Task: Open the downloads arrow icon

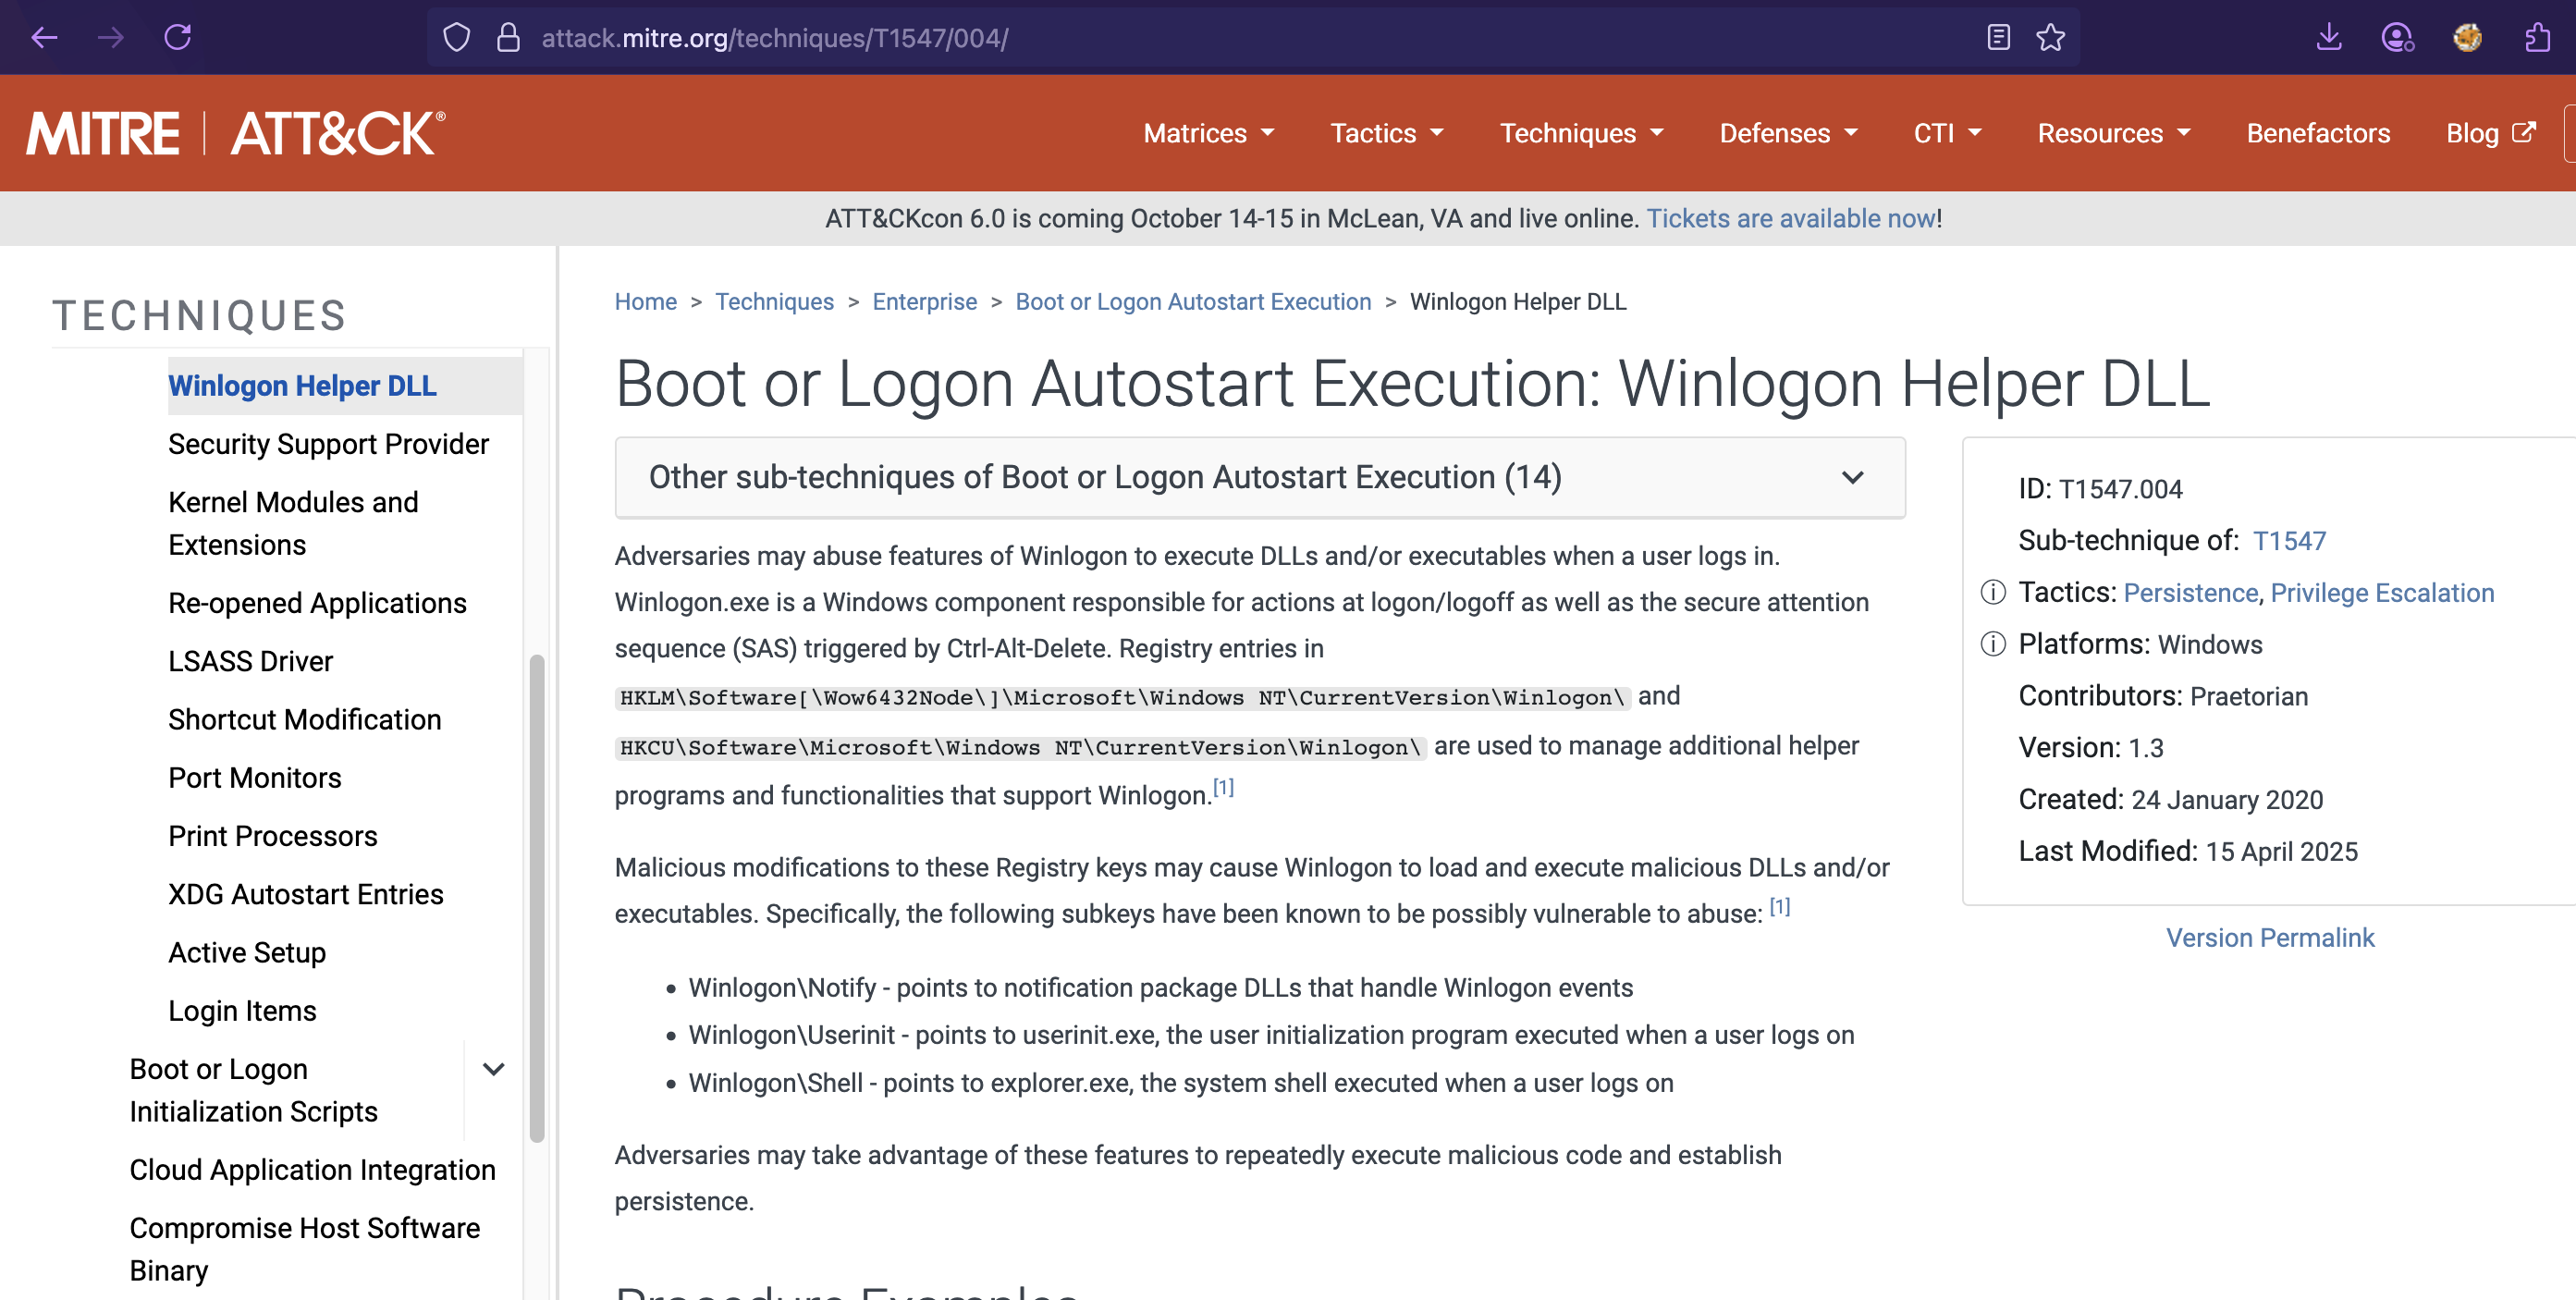Action: [x=2329, y=38]
